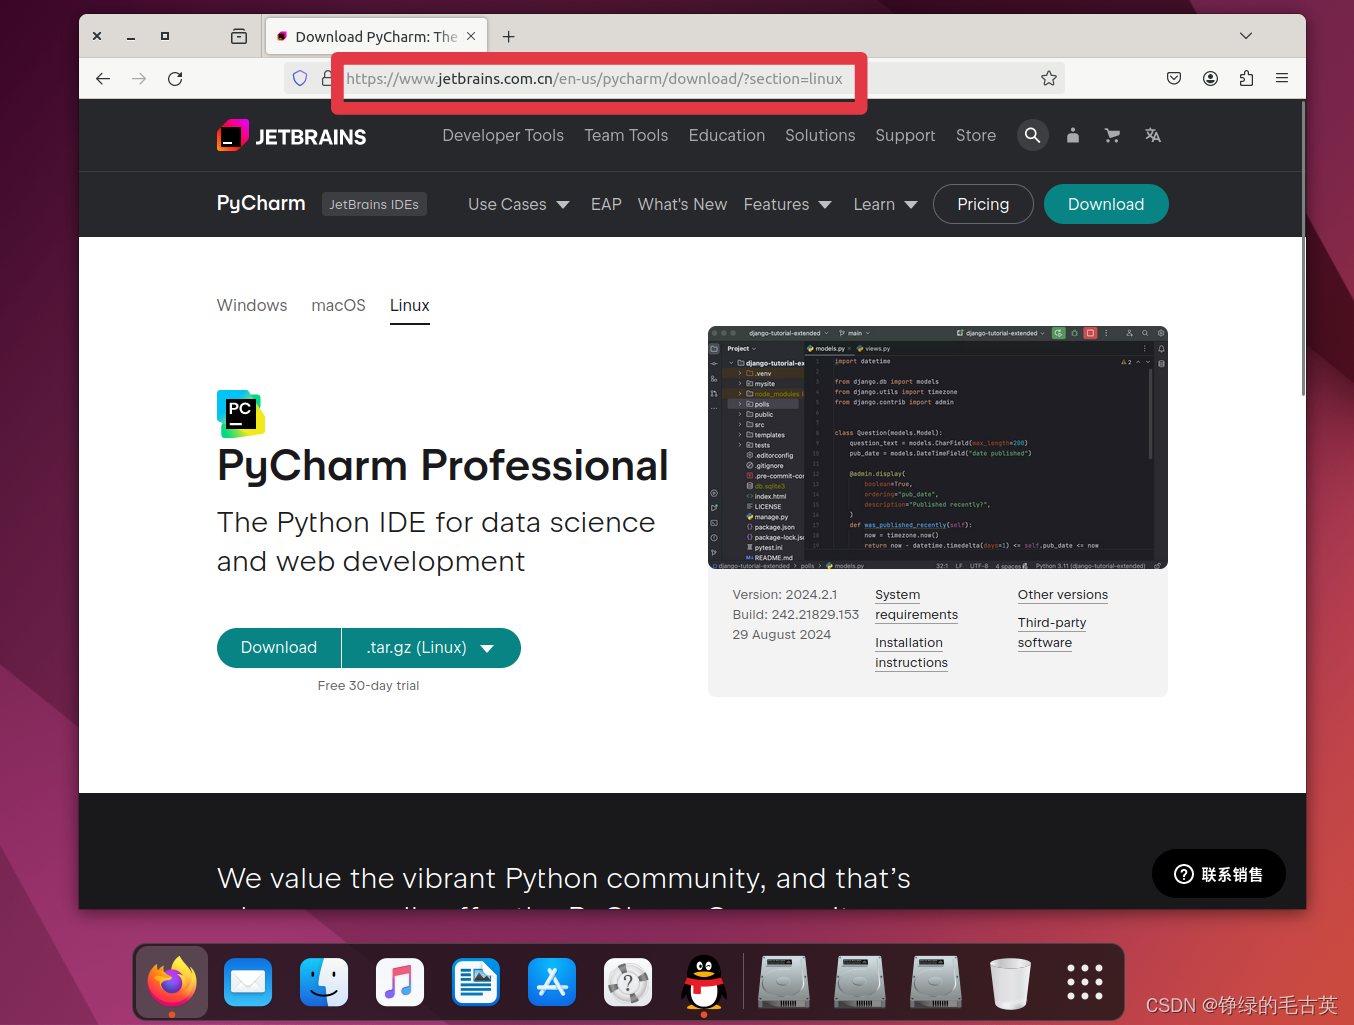
Task: Open Education menu
Action: tap(727, 135)
